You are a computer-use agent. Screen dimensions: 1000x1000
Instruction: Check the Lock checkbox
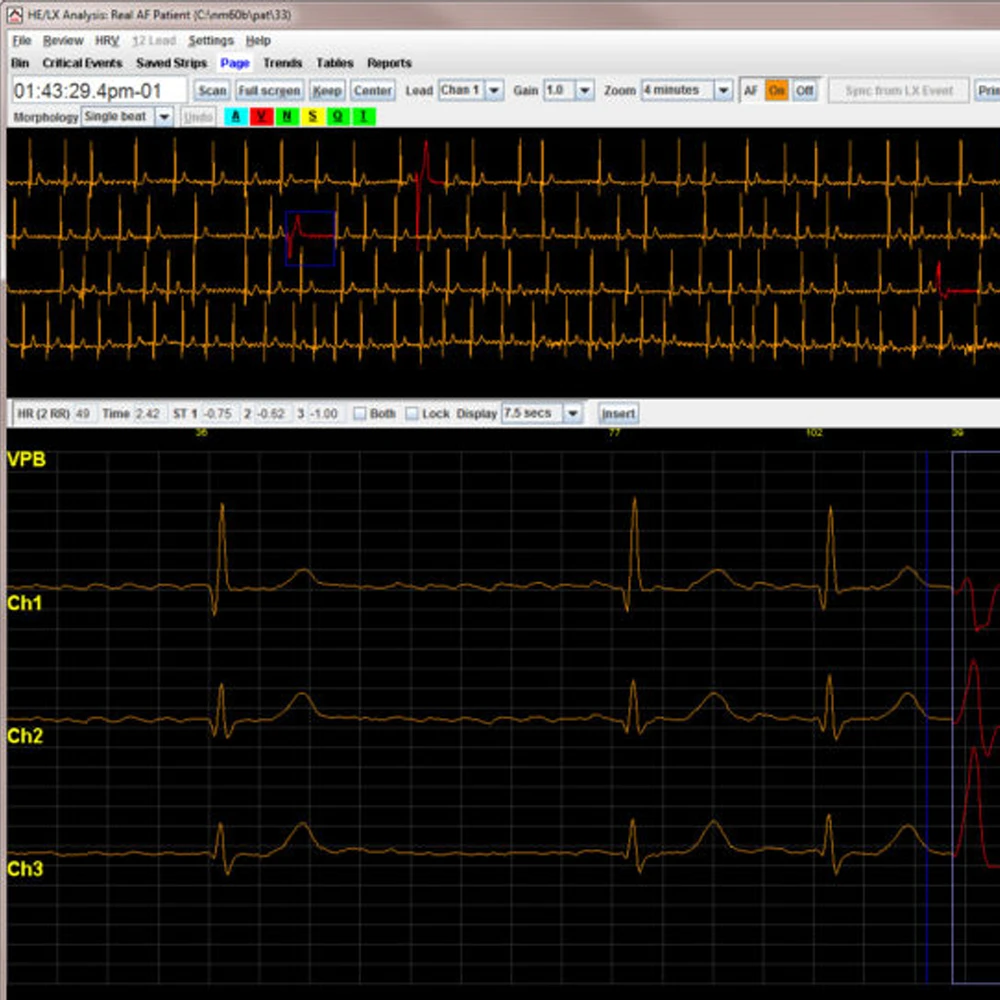412,413
